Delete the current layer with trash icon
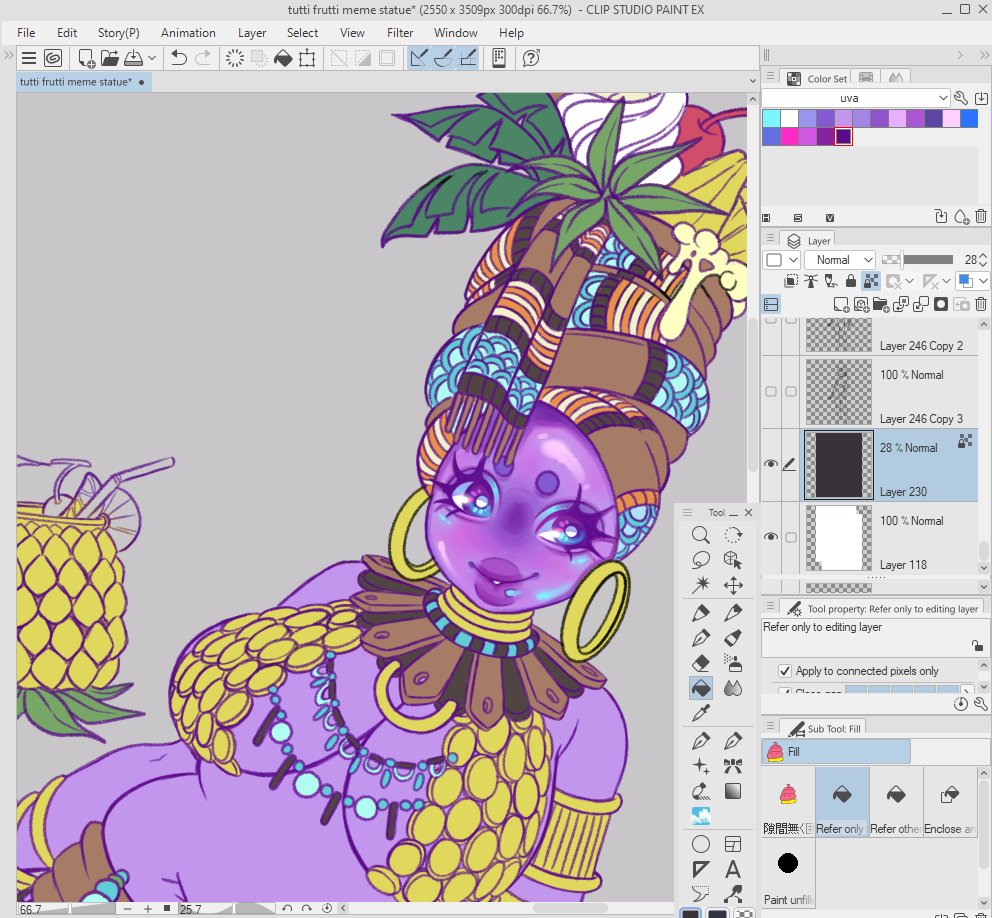The image size is (992, 918). (x=980, y=304)
